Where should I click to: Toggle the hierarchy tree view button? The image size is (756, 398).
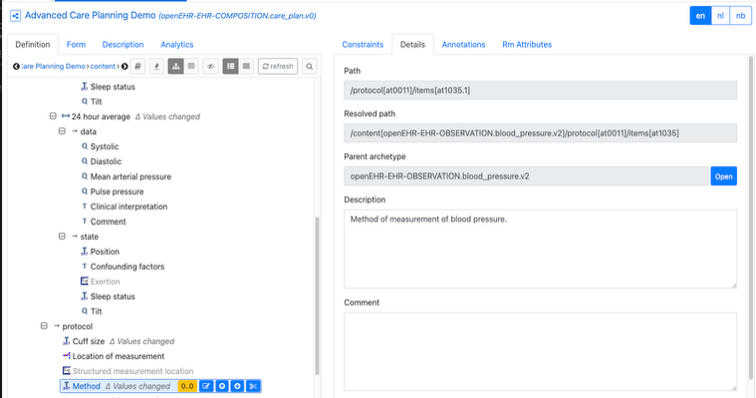pos(176,67)
